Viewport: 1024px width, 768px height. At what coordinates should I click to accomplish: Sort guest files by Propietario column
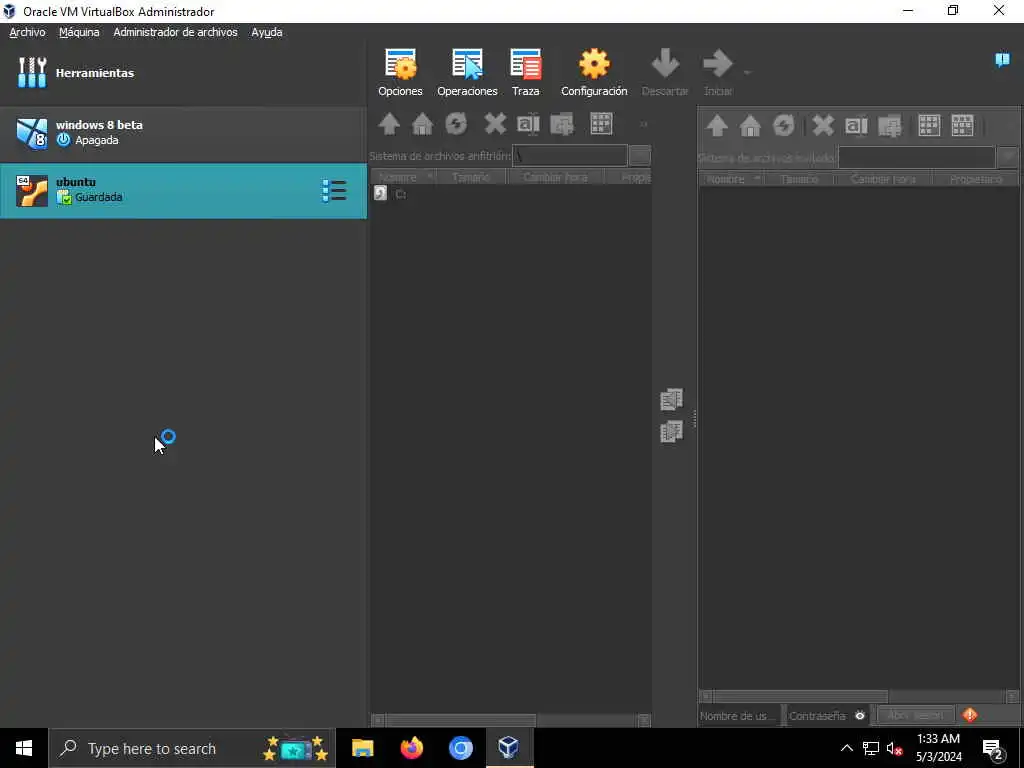[x=976, y=179]
